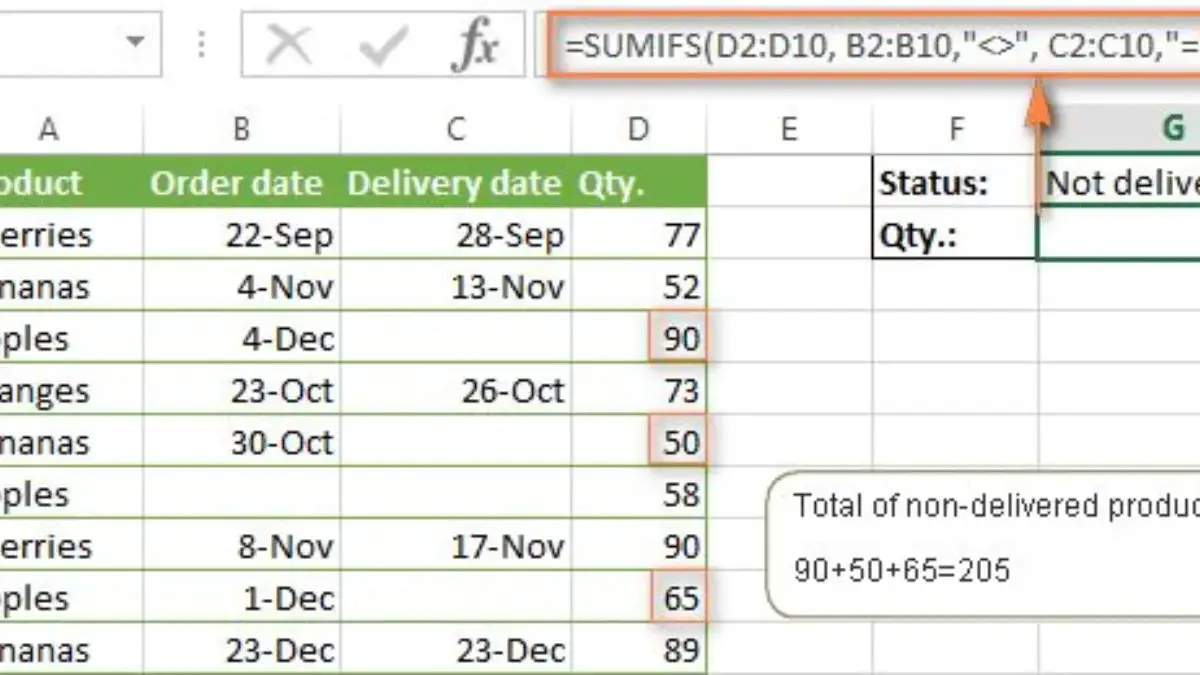Select delivery date cell '13-Nov'

(455, 287)
